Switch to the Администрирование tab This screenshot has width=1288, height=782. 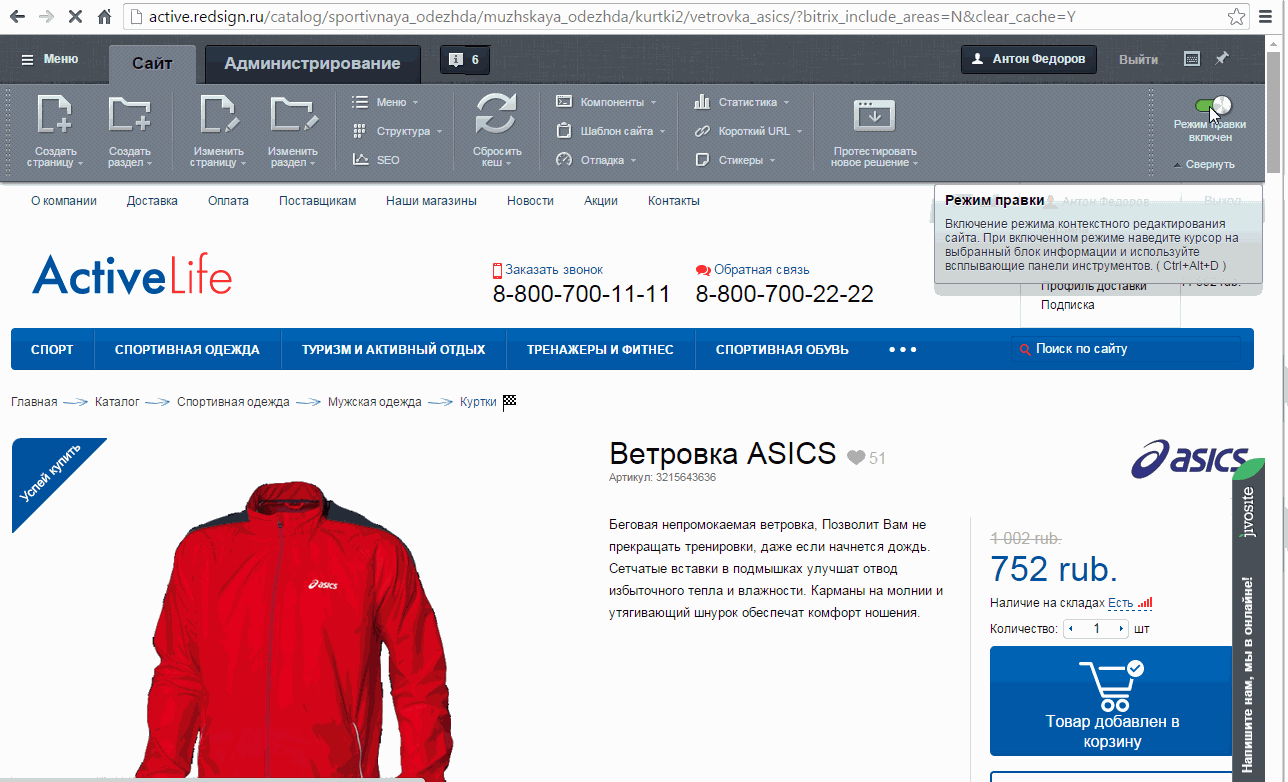pos(312,64)
